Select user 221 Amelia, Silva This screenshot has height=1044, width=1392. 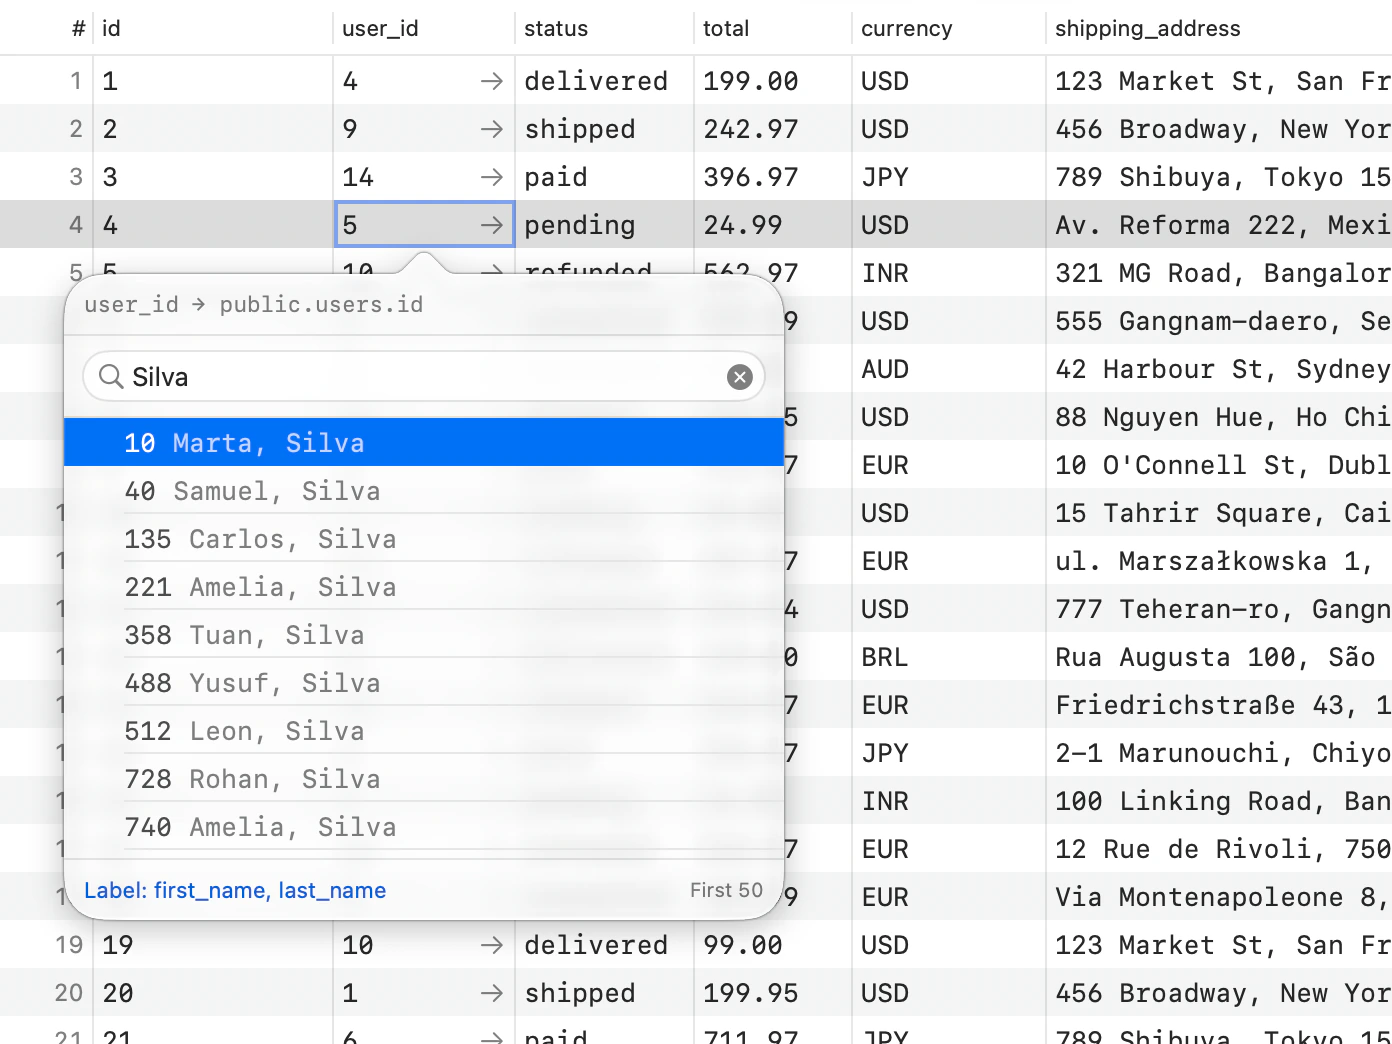(424, 587)
